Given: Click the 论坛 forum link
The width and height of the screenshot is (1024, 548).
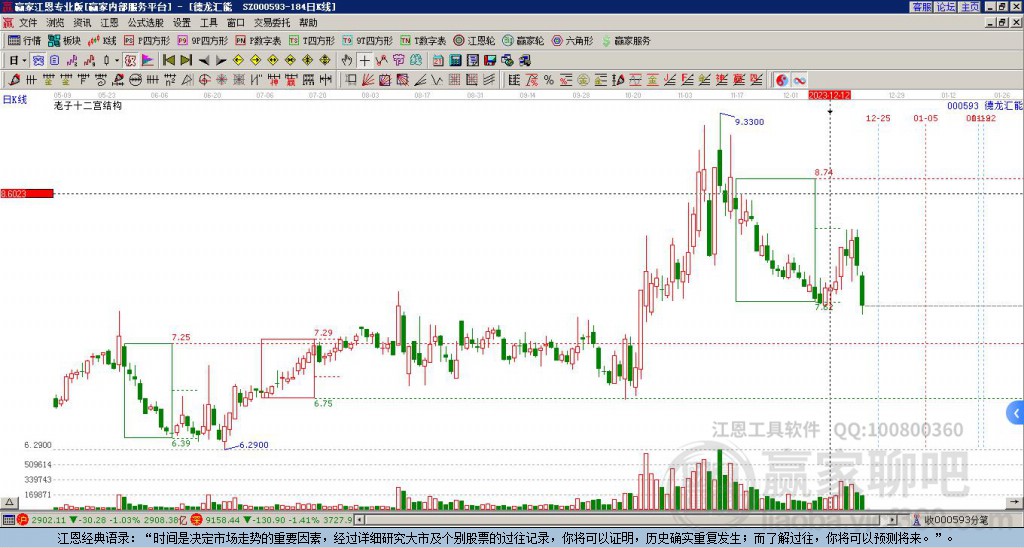Looking at the screenshot, I should point(946,7).
